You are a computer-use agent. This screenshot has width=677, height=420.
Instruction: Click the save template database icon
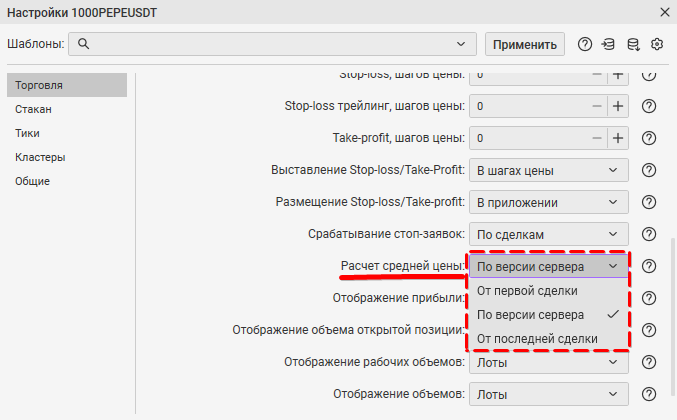[632, 44]
